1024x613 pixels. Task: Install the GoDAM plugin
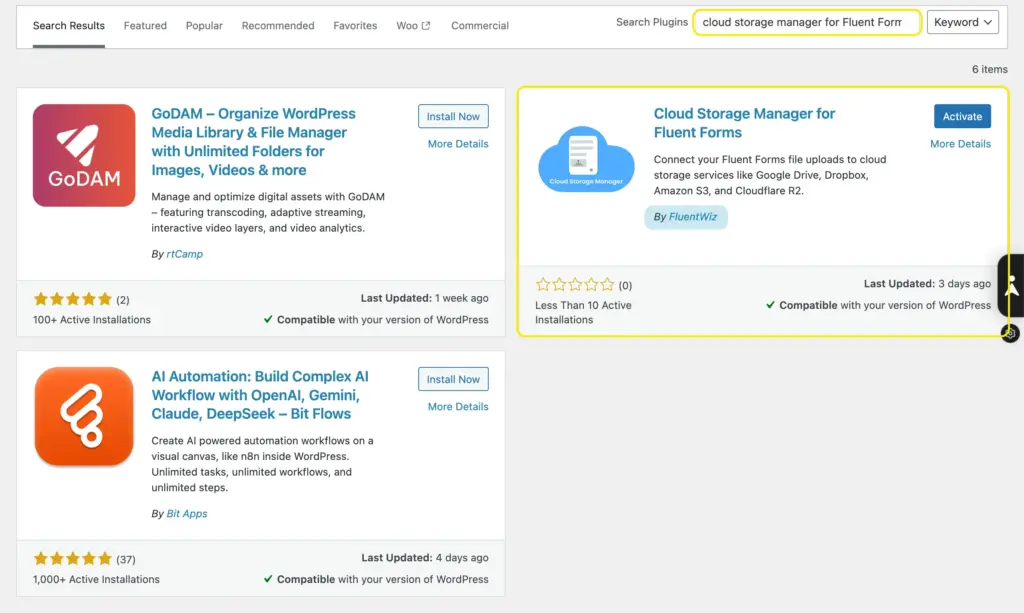[453, 116]
